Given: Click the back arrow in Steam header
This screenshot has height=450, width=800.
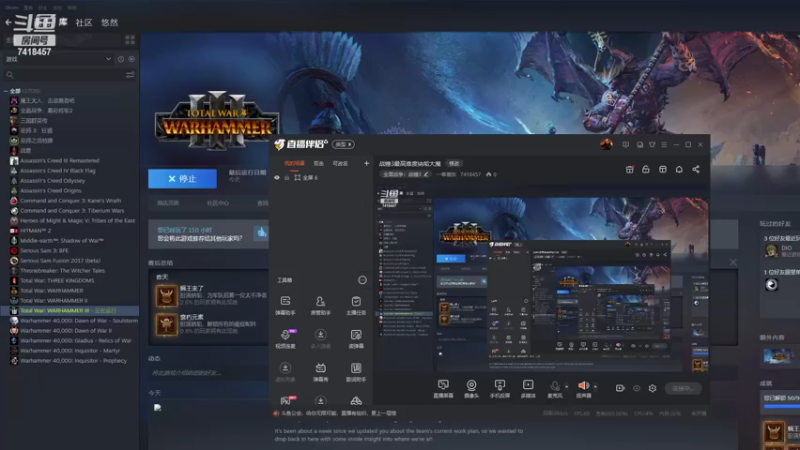Looking at the screenshot, I should pos(8,22).
